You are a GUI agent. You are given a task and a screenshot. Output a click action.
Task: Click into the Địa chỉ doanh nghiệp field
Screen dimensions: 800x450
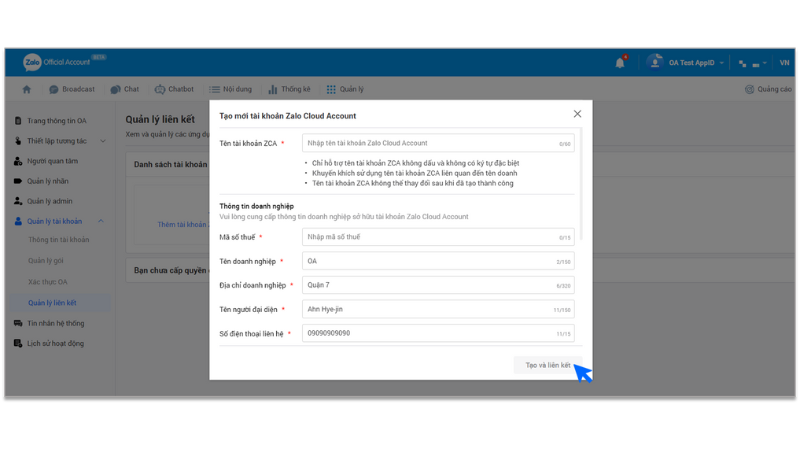coord(438,285)
